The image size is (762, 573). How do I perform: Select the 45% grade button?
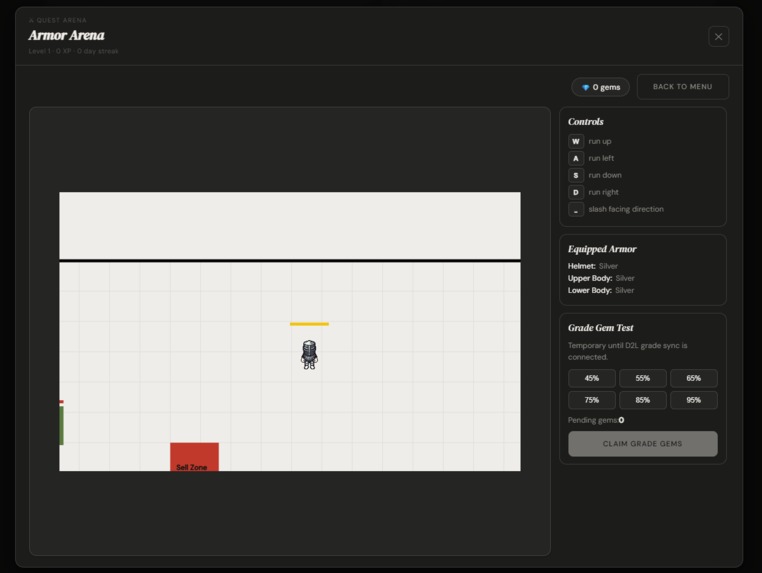591,378
